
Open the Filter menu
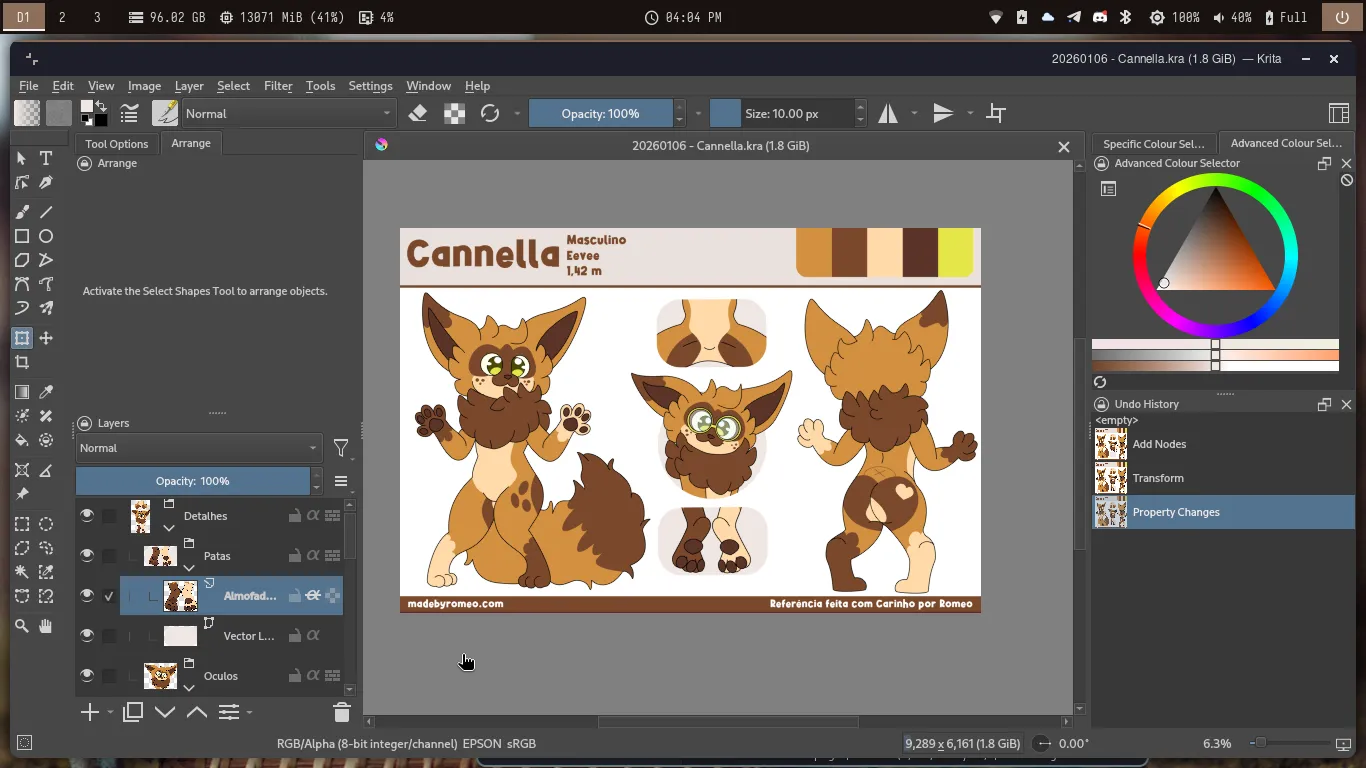278,86
